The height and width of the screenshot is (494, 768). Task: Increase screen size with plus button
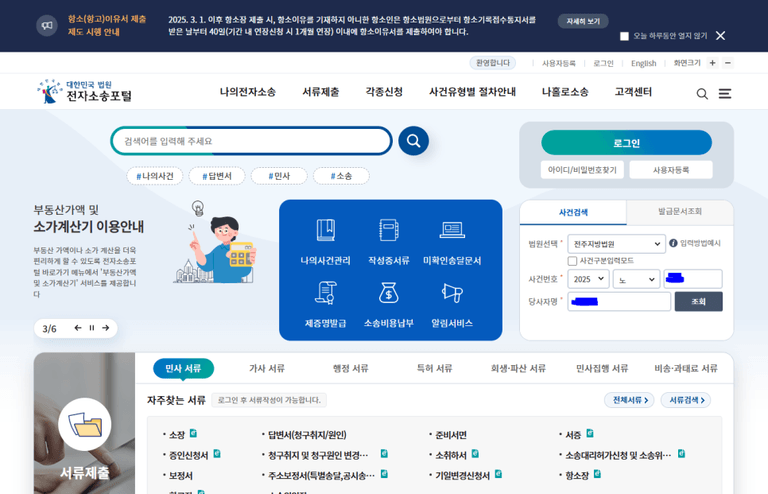712,63
